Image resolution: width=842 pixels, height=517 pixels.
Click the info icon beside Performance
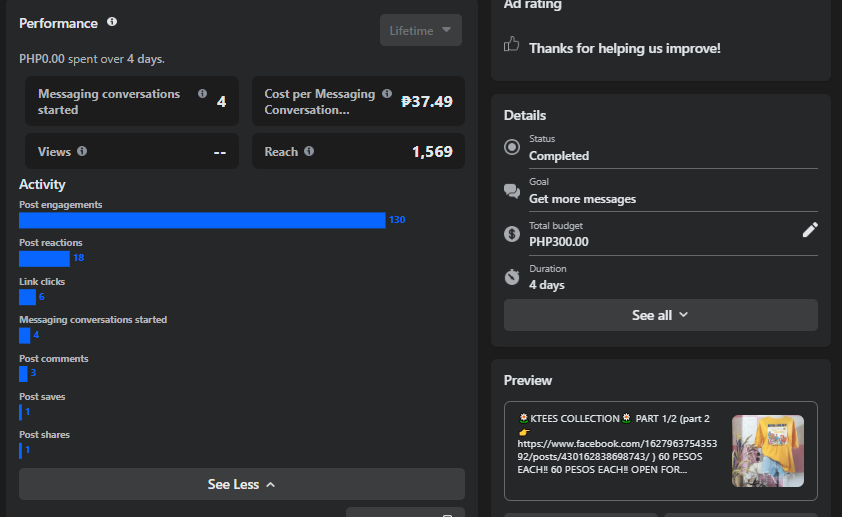112,22
